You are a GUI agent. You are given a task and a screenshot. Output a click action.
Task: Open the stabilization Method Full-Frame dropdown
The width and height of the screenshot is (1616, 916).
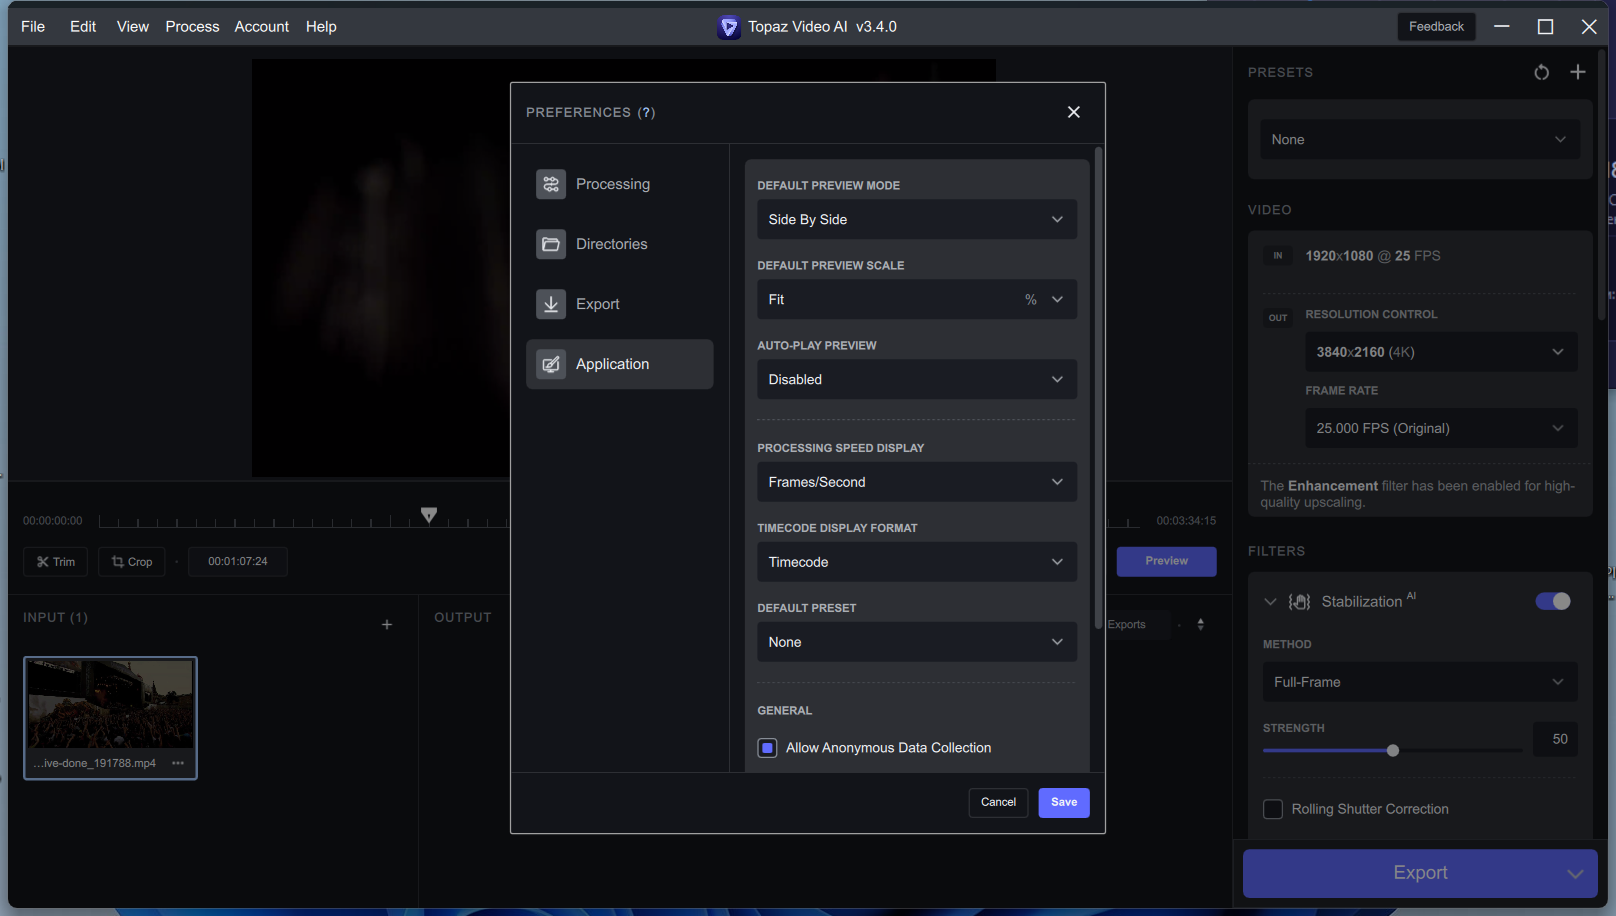[x=1420, y=682]
